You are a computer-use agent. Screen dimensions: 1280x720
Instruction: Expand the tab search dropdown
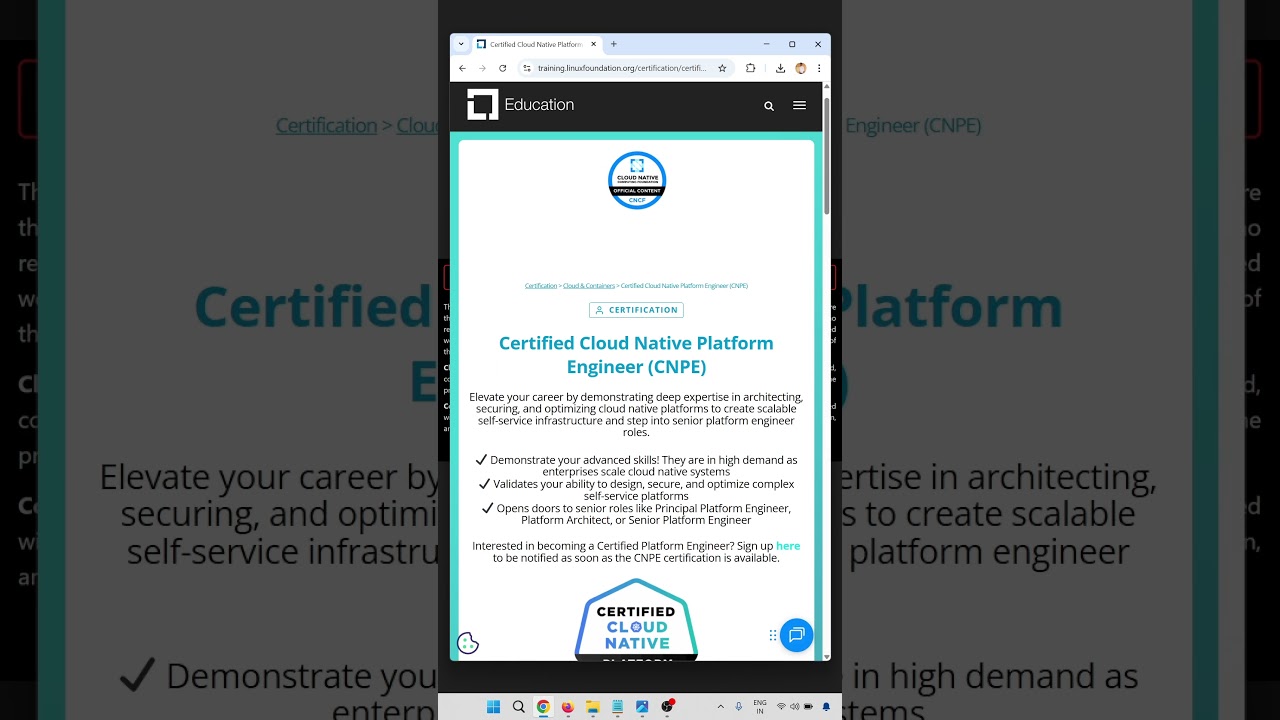(461, 44)
